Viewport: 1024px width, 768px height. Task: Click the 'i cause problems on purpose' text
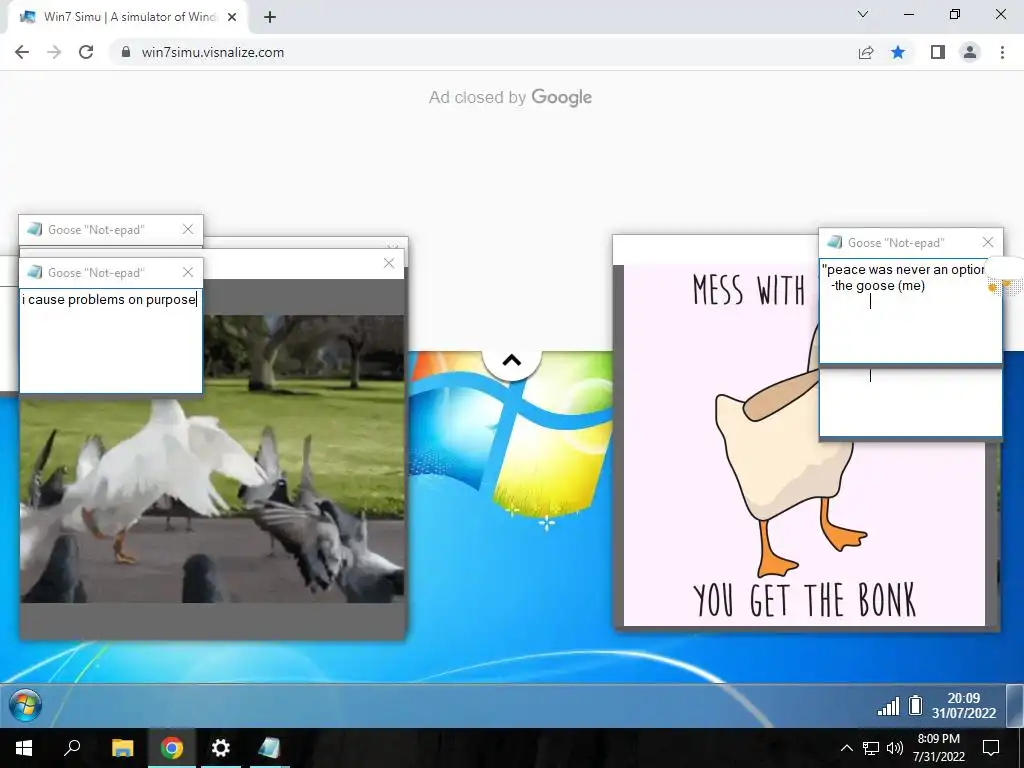109,300
